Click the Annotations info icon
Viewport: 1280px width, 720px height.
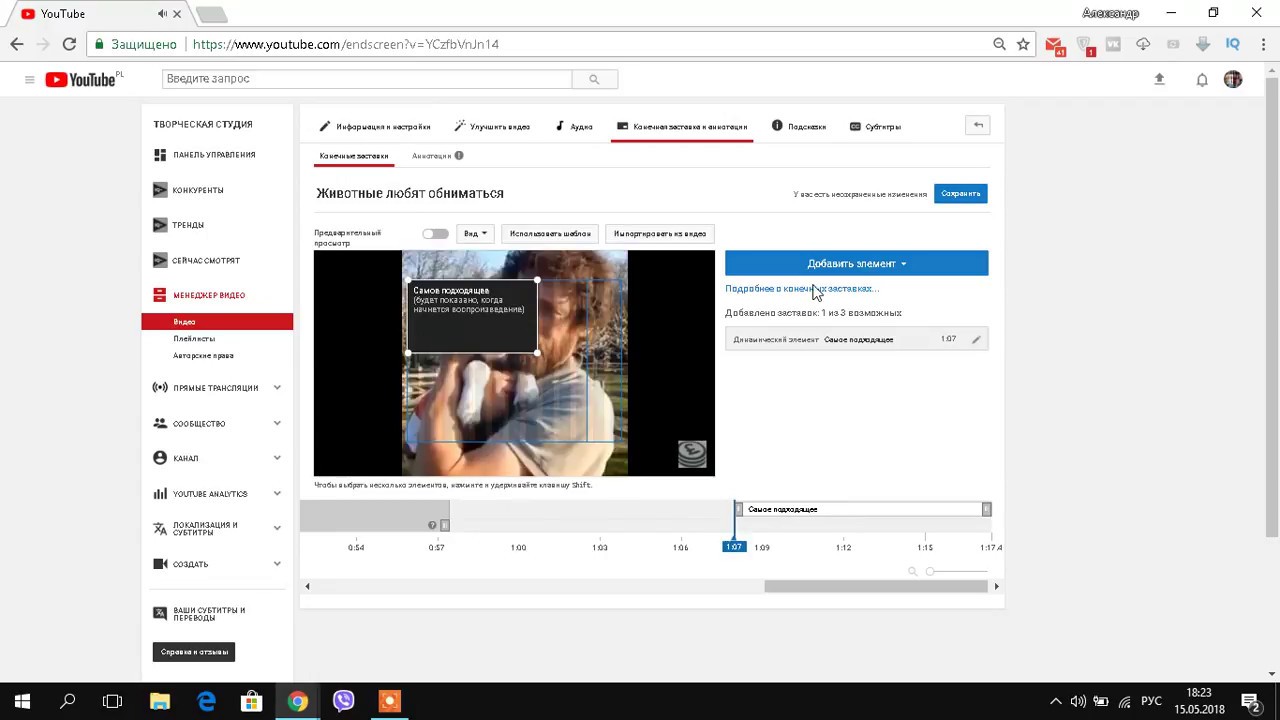[x=459, y=156]
